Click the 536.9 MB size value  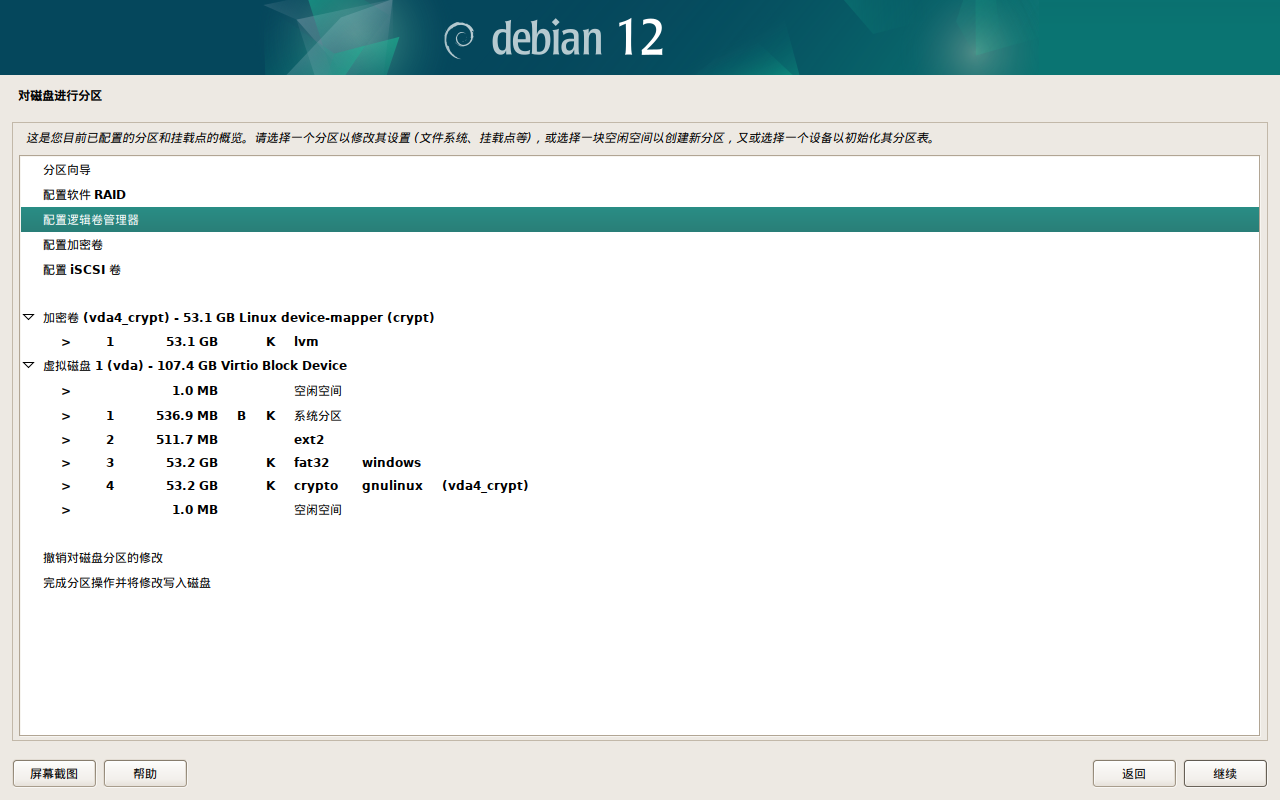187,415
